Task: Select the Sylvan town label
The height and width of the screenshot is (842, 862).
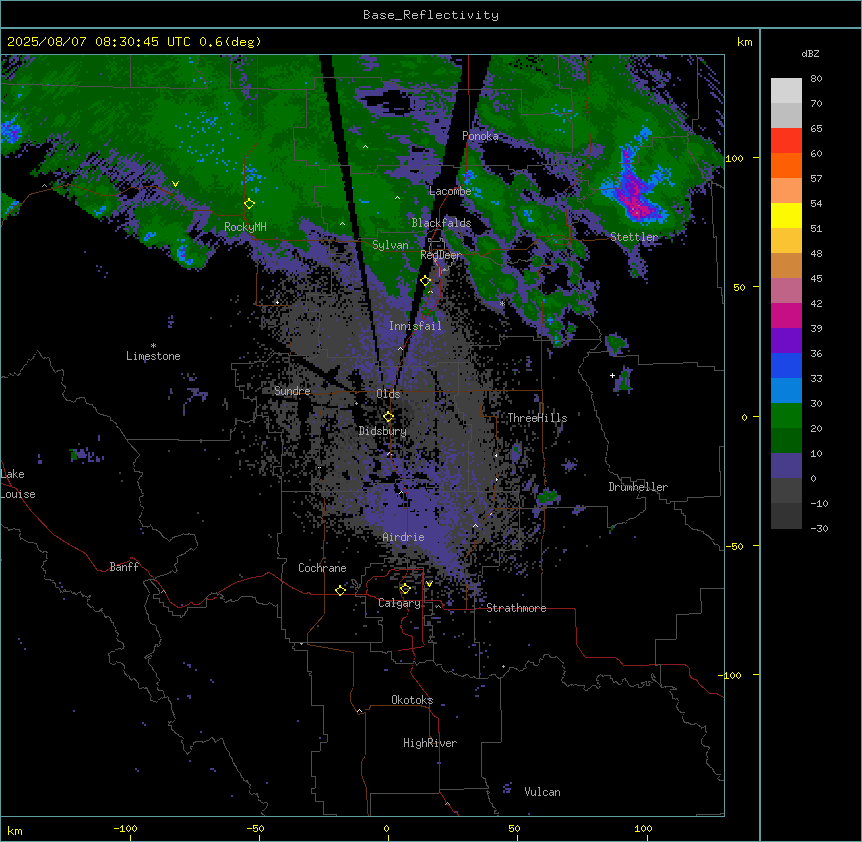Action: 390,245
